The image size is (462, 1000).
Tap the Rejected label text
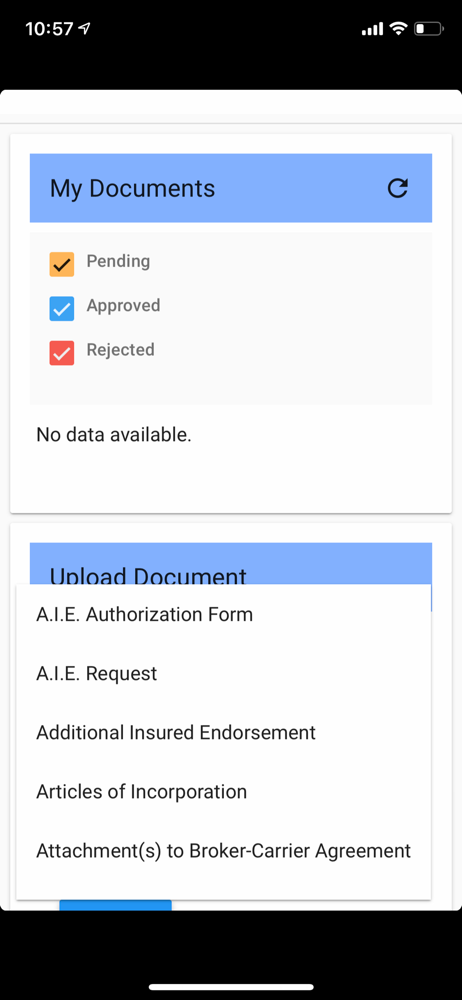pos(121,349)
